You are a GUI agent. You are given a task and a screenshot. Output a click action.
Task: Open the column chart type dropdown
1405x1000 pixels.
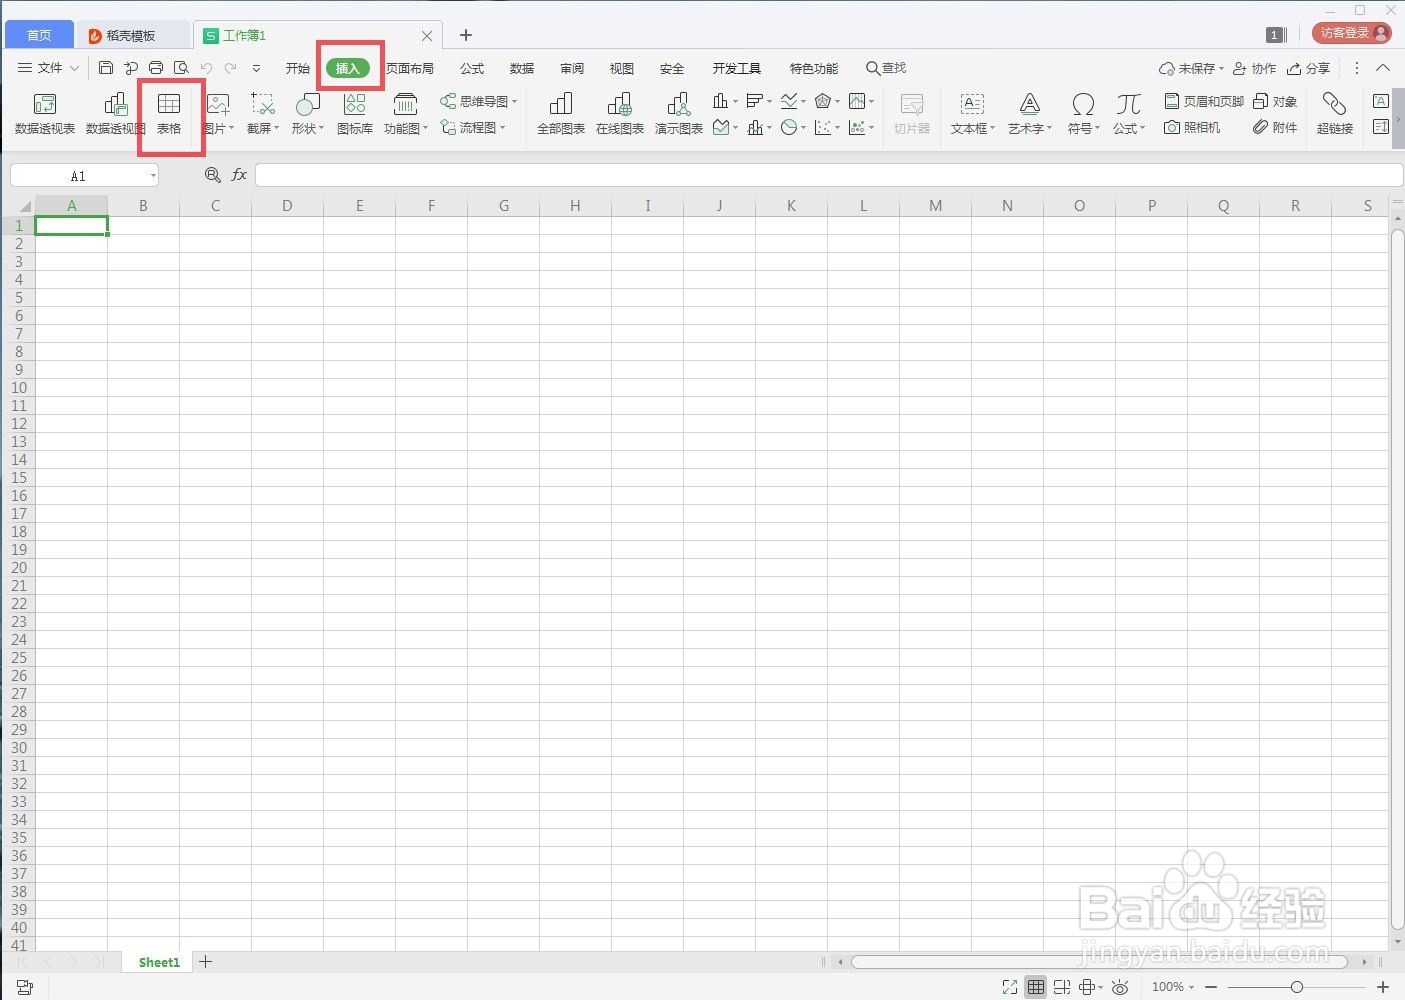tap(725, 101)
